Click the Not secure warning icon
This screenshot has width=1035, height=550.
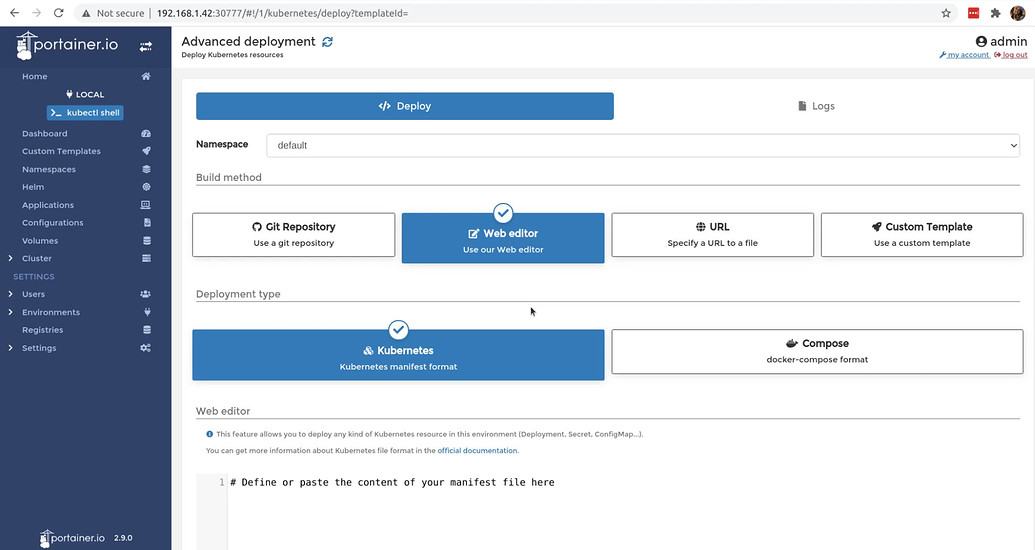[x=86, y=13]
